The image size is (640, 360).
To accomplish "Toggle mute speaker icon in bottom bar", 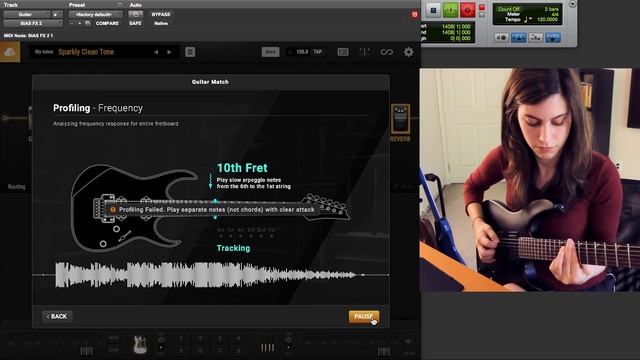I will coord(408,341).
